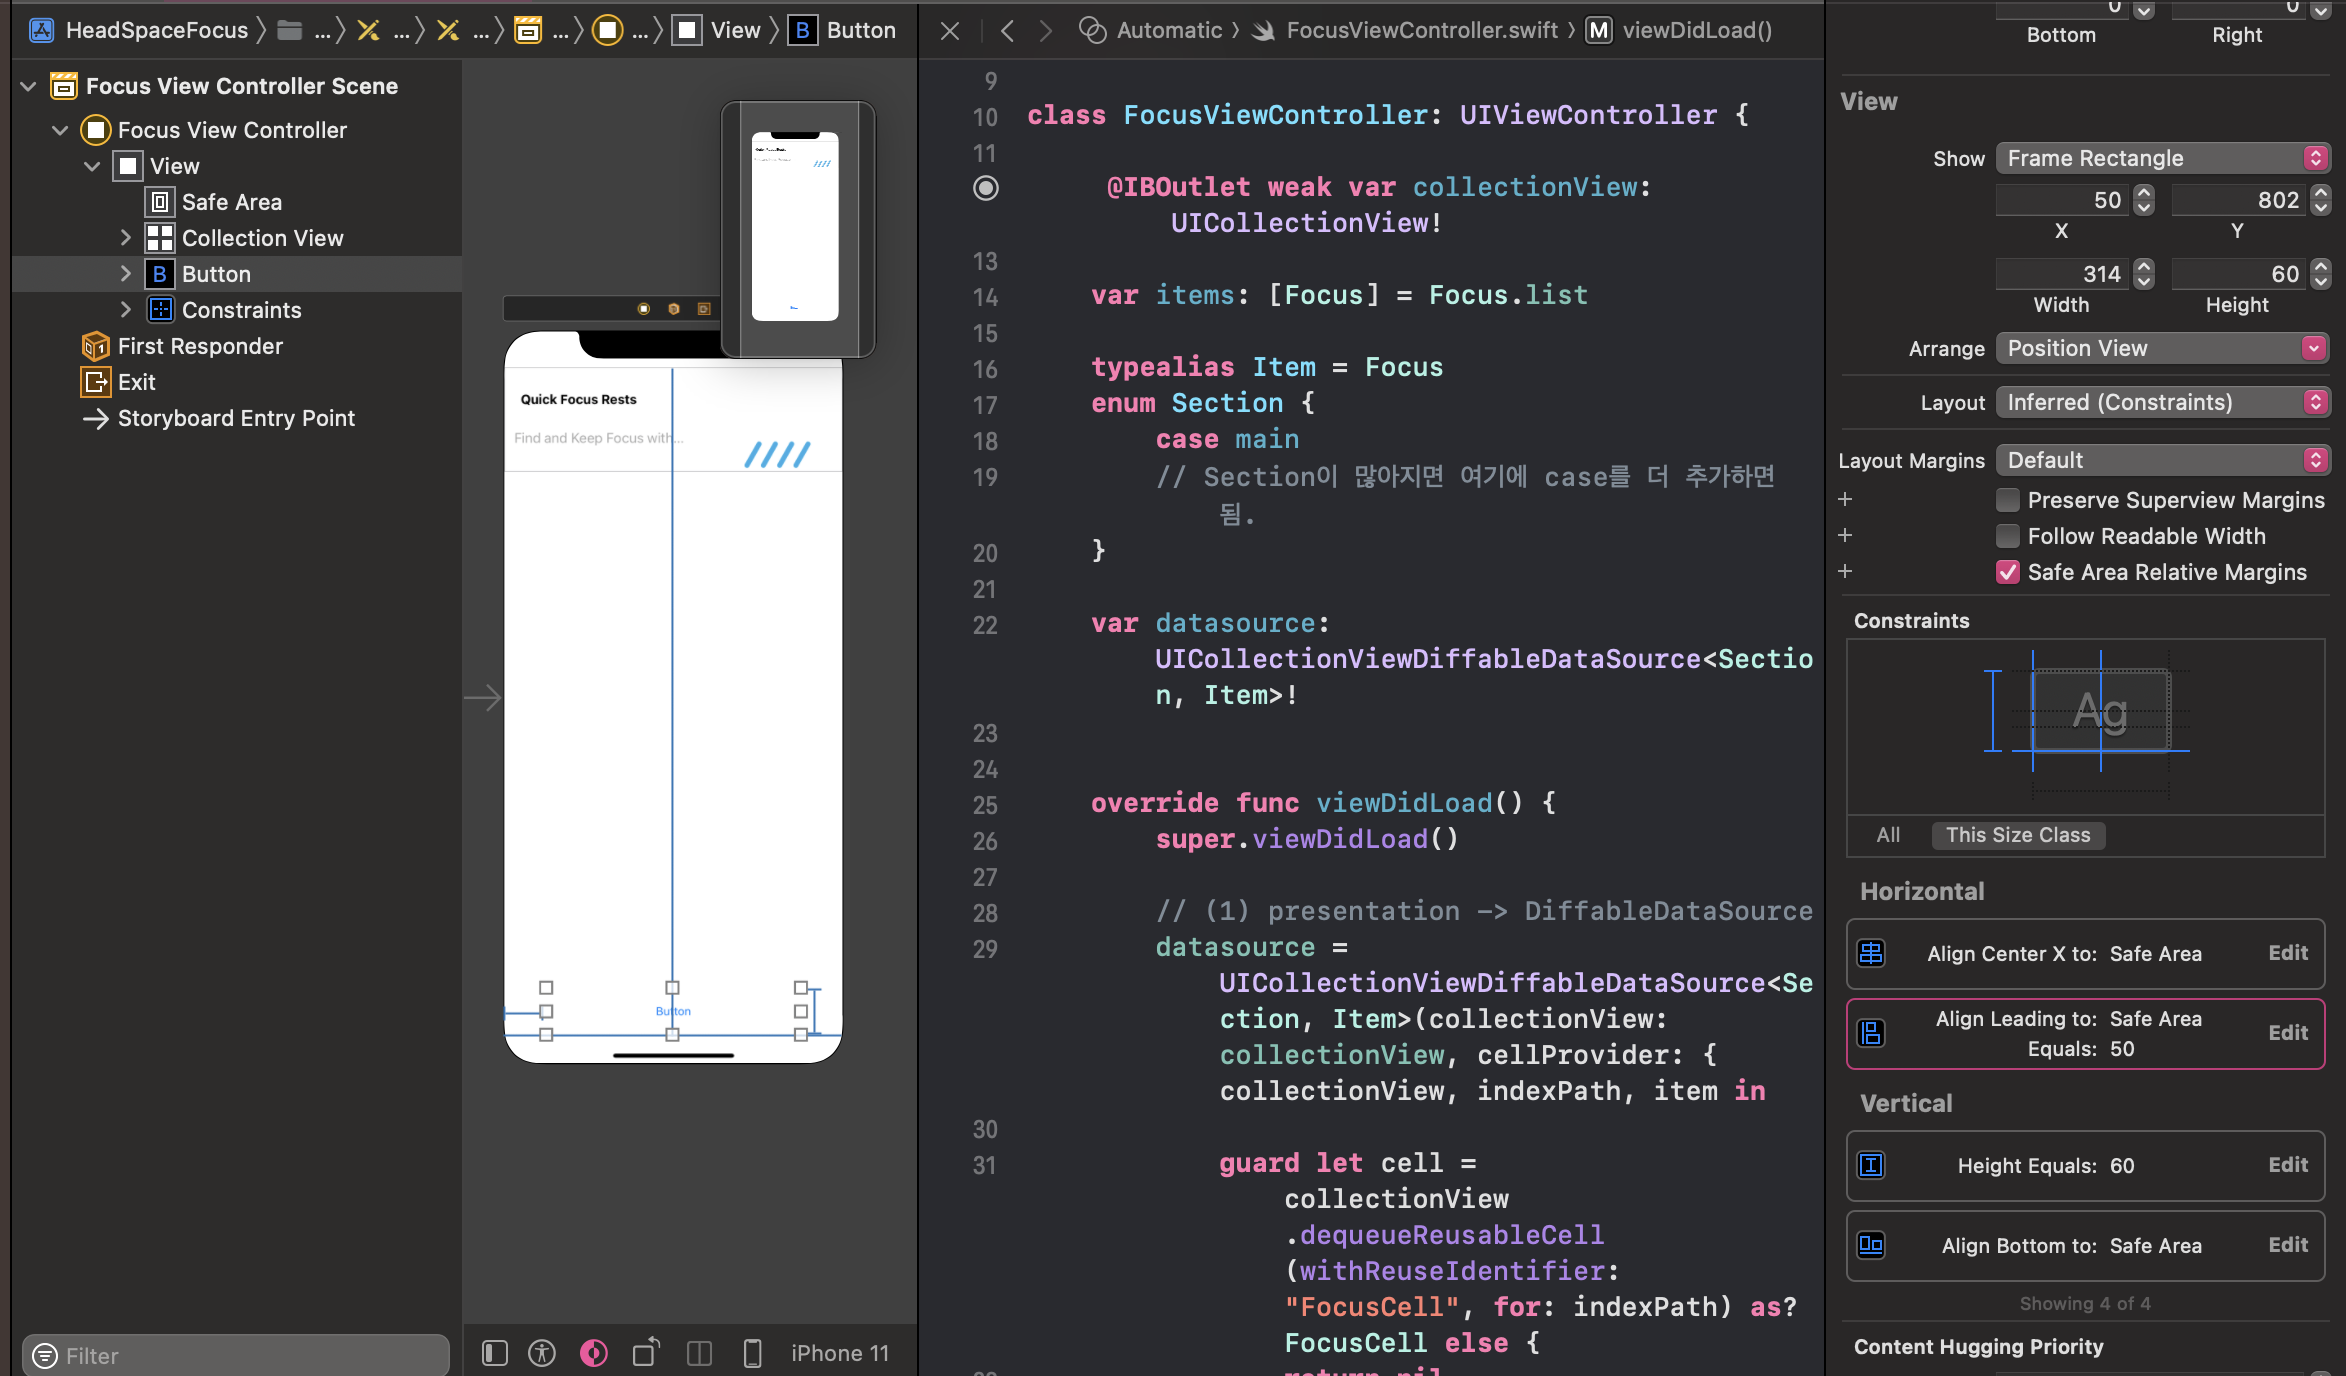Viewport: 2346px width, 1376px height.
Task: Open accessibility settings in canvas bar
Action: pos(542,1353)
